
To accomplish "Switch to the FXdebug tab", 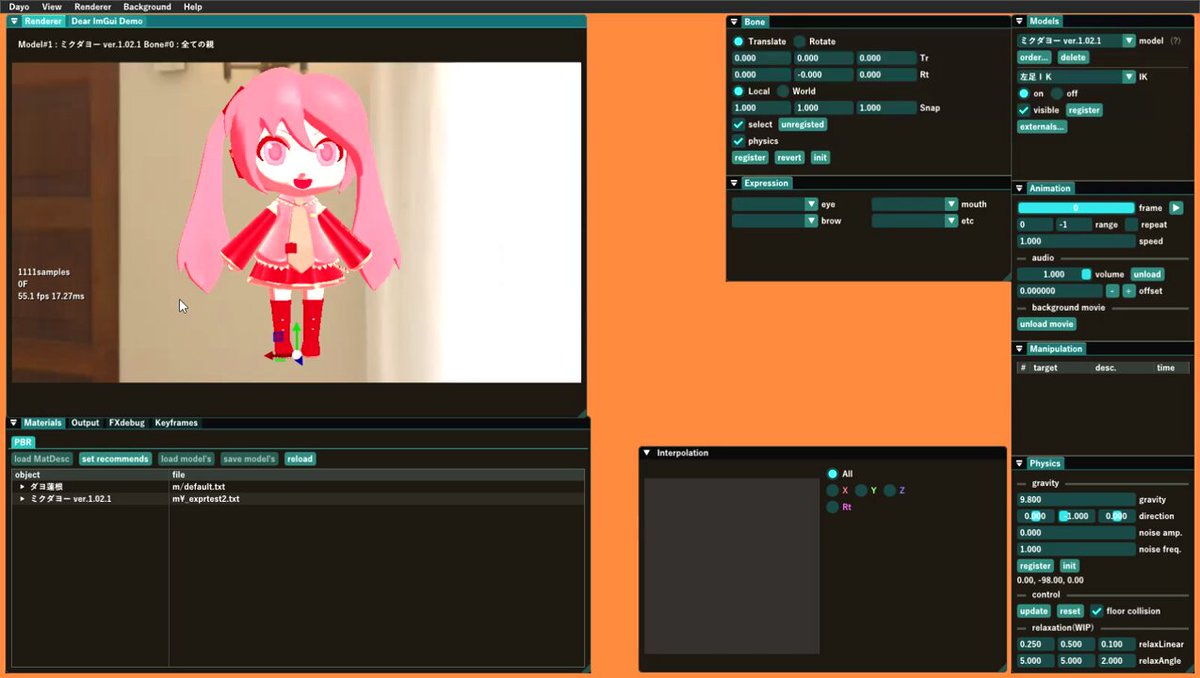I will [127, 423].
